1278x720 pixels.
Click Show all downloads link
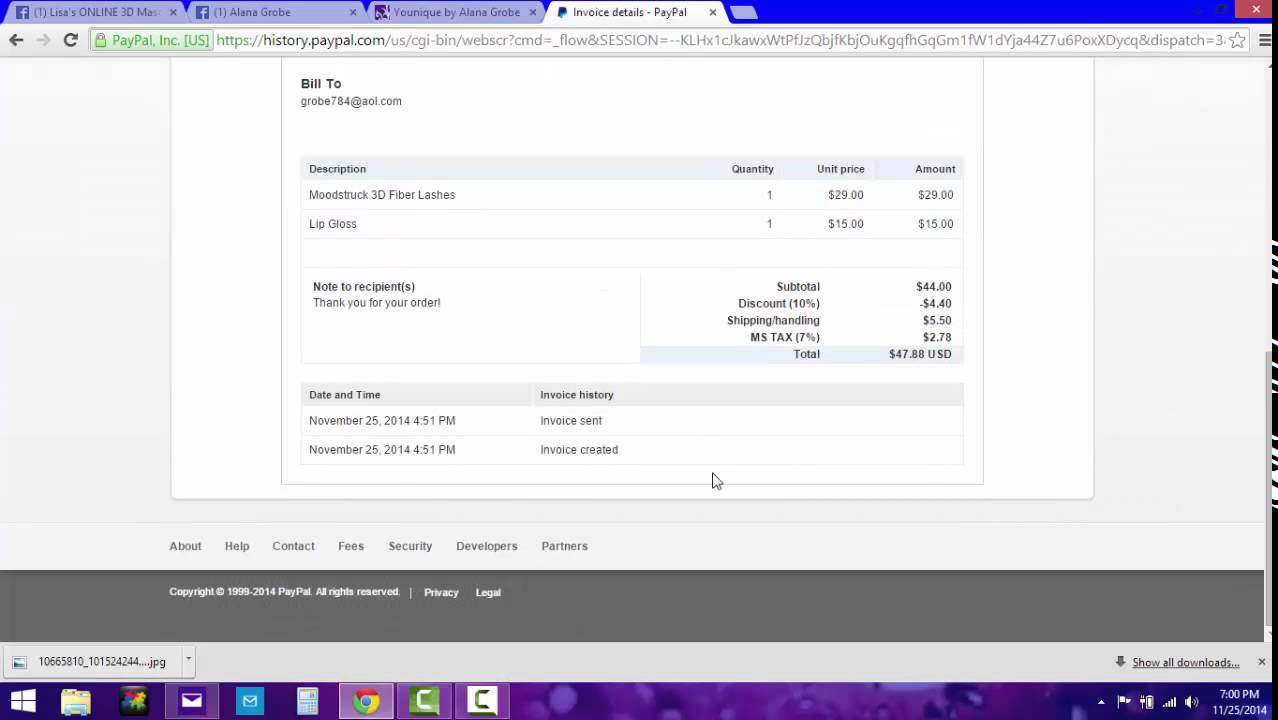(x=1186, y=662)
